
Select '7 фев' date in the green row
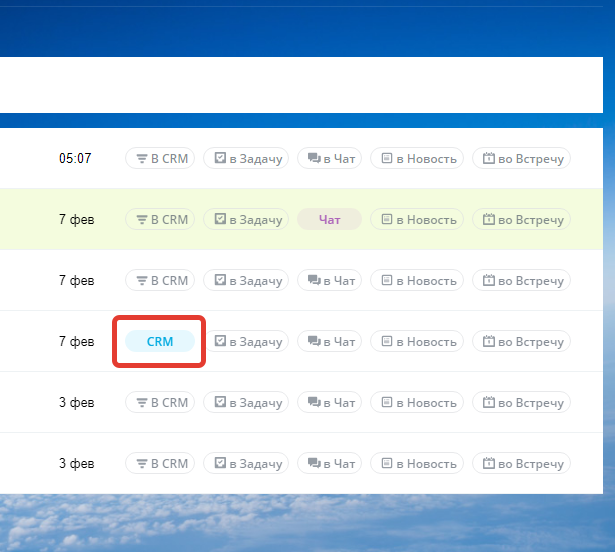tap(77, 219)
